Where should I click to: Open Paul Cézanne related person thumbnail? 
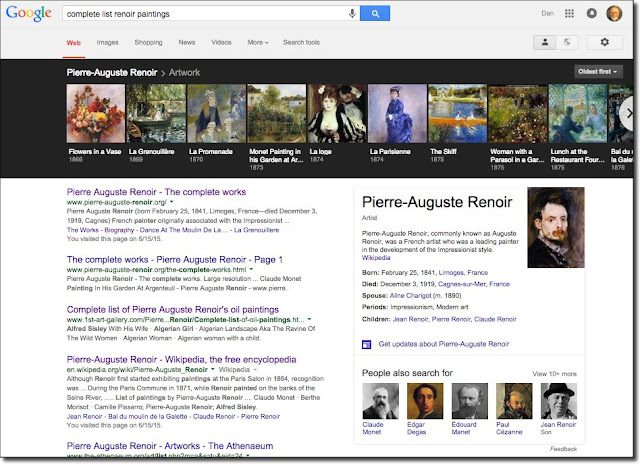coord(514,401)
